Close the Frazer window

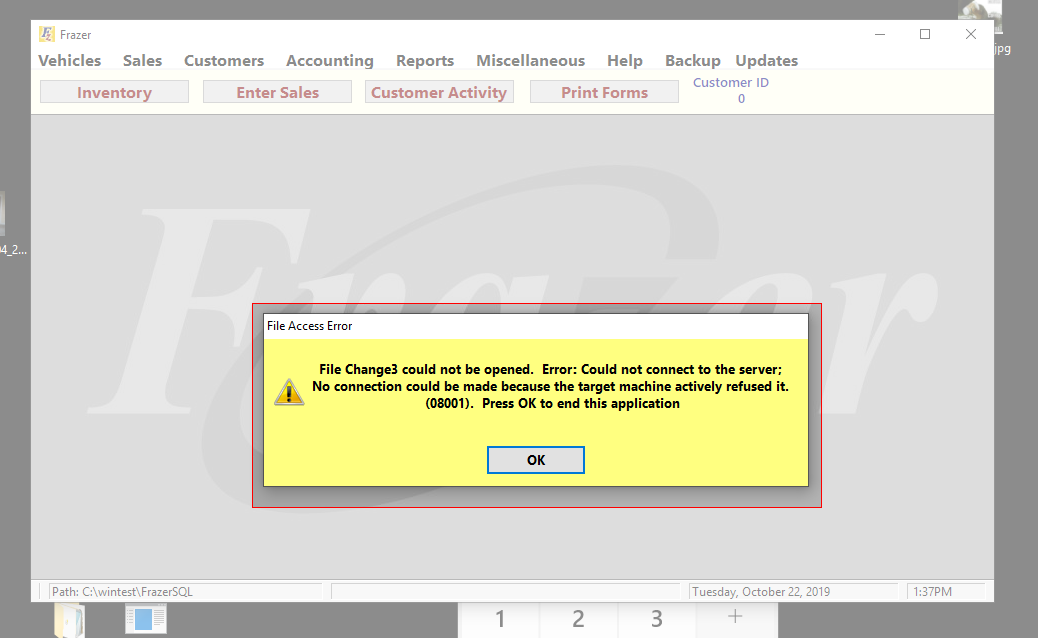970,34
